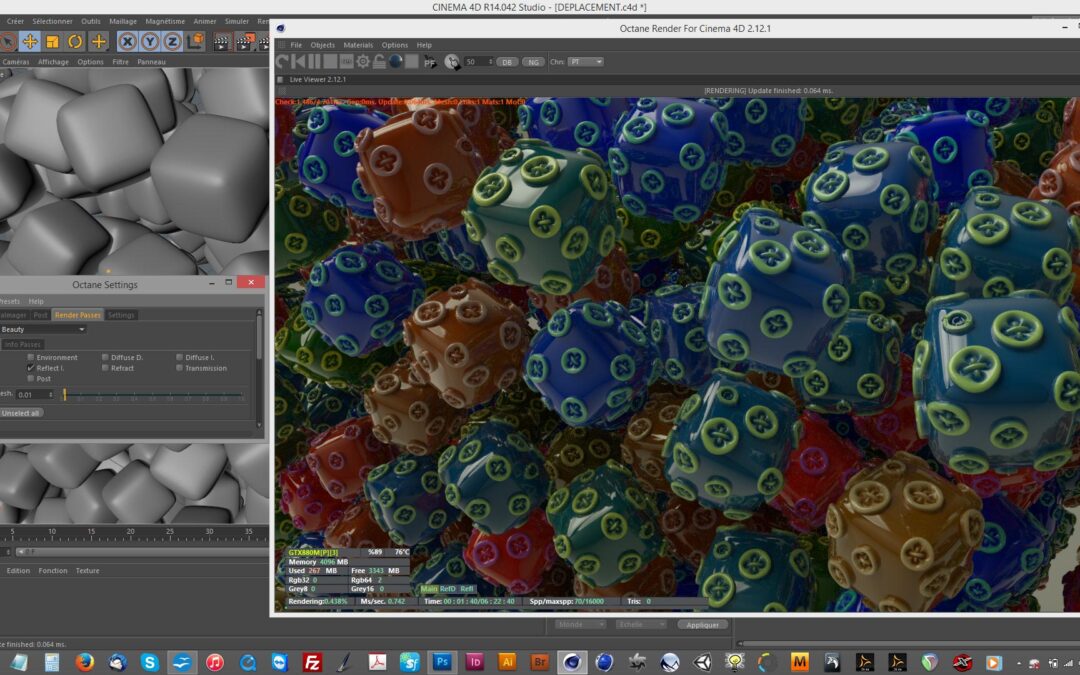The image size is (1080, 675).
Task: Toggle the Z axis lock
Action: [x=172, y=41]
